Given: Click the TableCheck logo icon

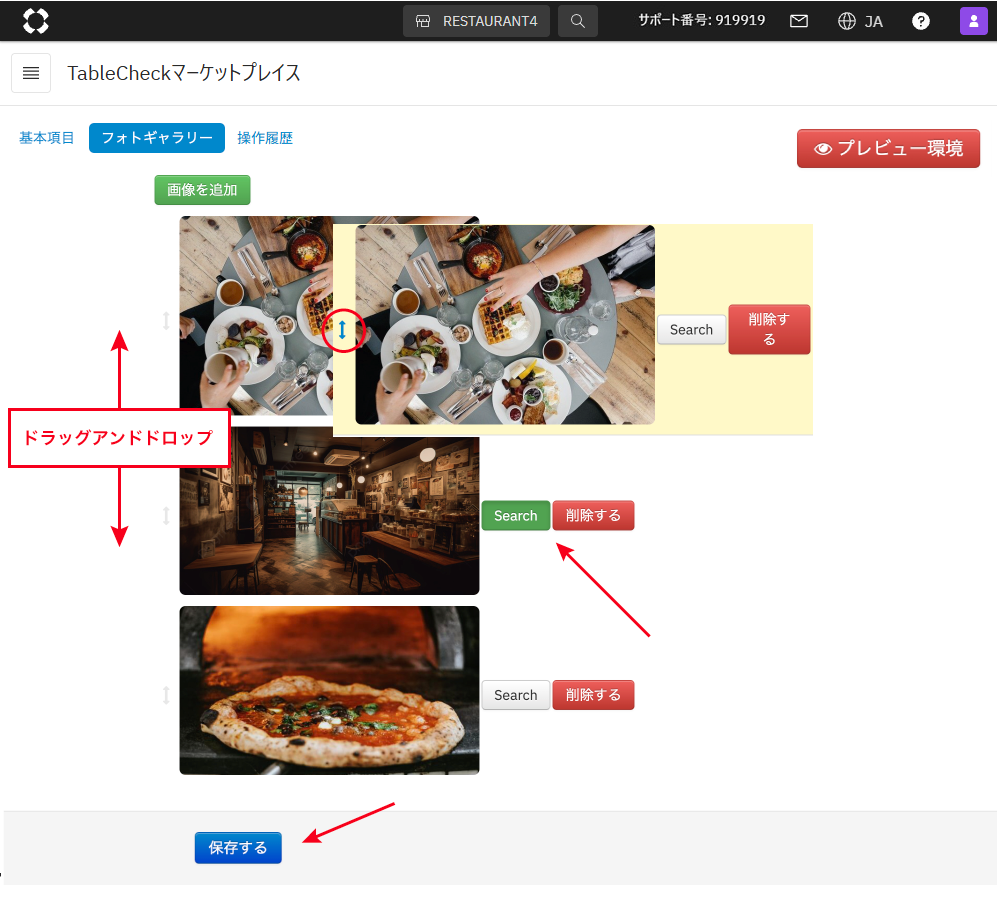Looking at the screenshot, I should coord(36,21).
